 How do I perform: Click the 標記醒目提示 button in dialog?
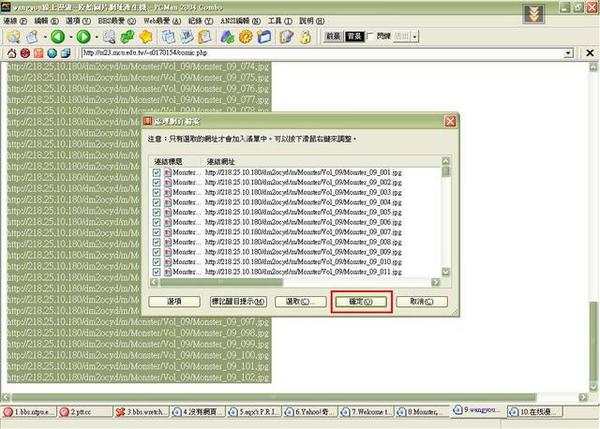(238, 302)
